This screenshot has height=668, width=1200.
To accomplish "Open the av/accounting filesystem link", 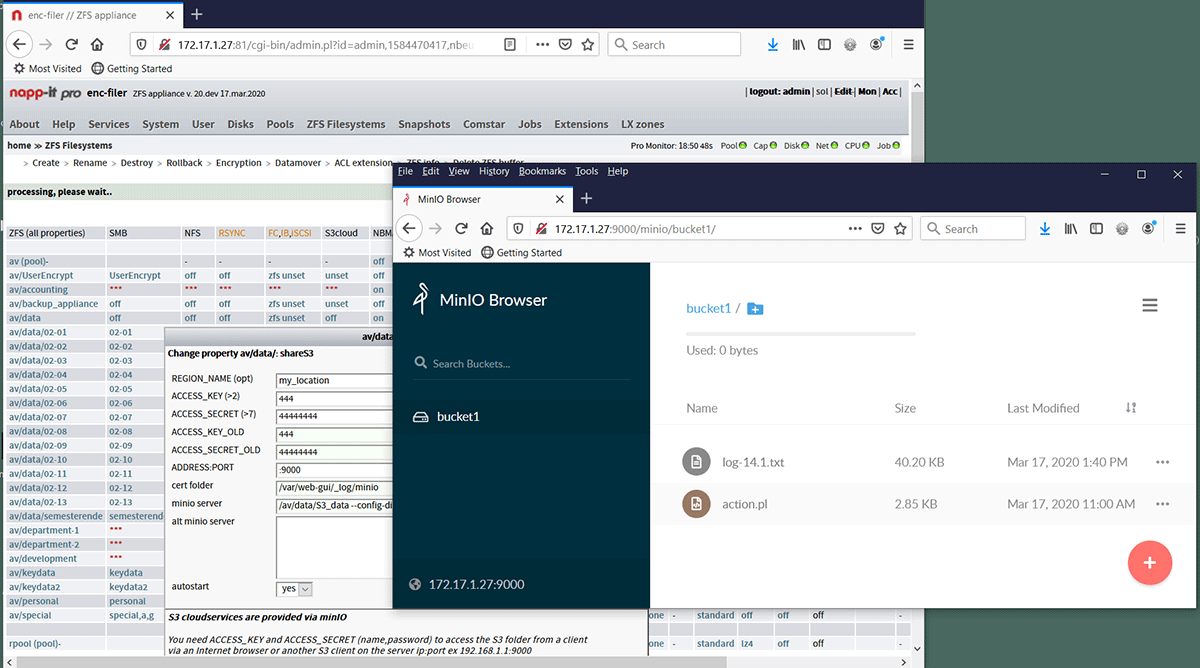I will coord(39,289).
